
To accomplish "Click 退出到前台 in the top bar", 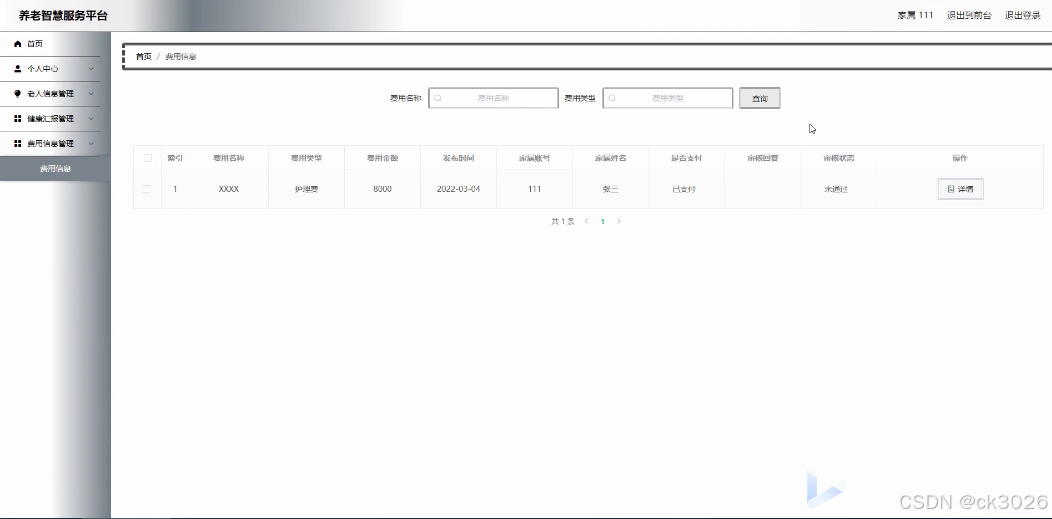I will click(969, 15).
